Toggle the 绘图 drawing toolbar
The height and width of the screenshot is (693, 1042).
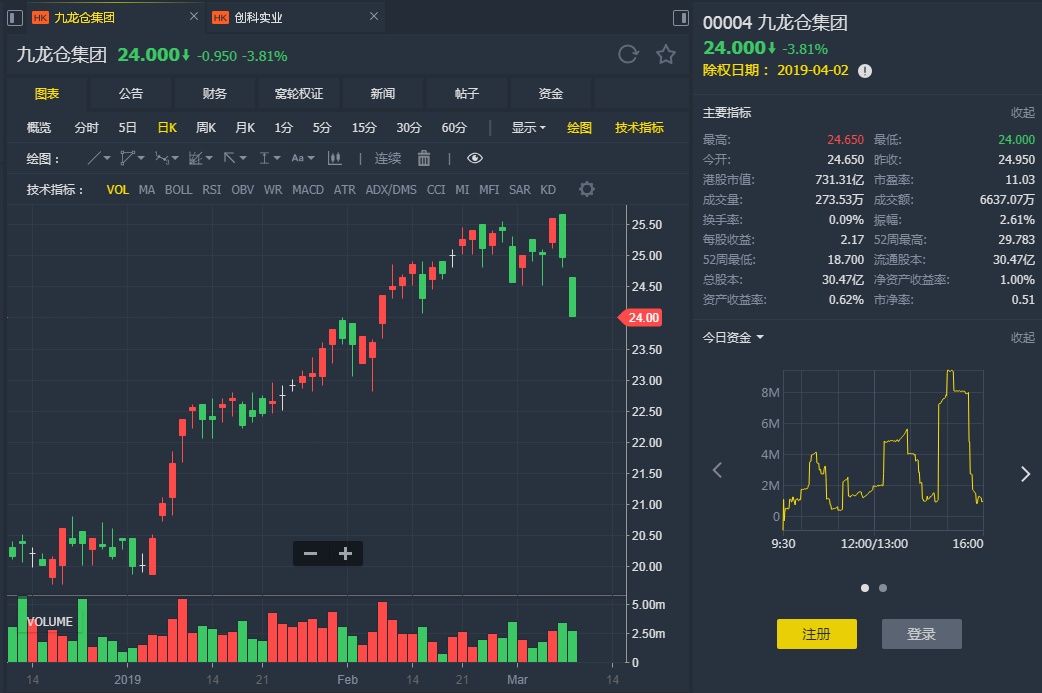click(580, 127)
